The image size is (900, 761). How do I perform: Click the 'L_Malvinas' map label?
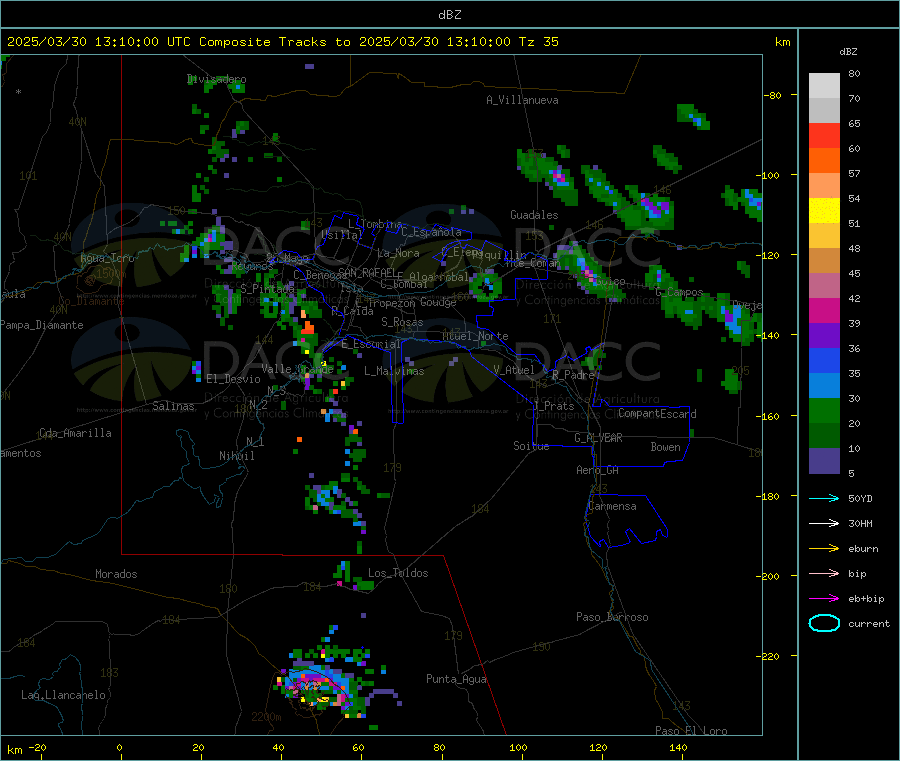pos(394,371)
